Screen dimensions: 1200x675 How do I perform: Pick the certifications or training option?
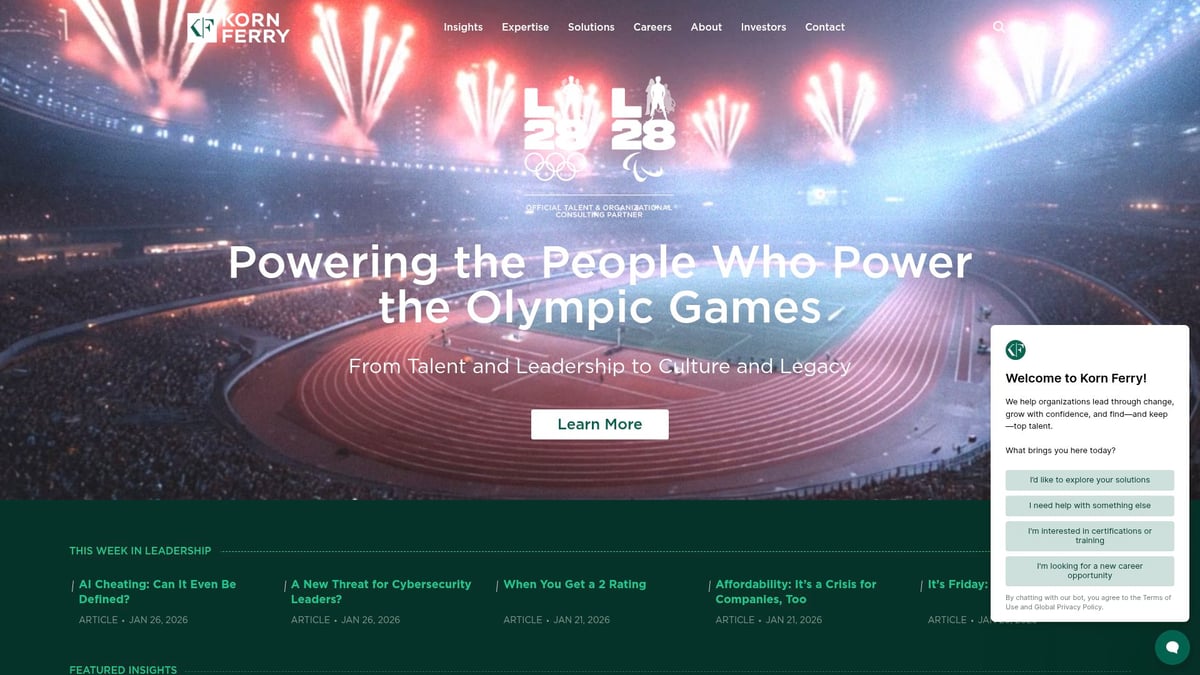click(1090, 536)
